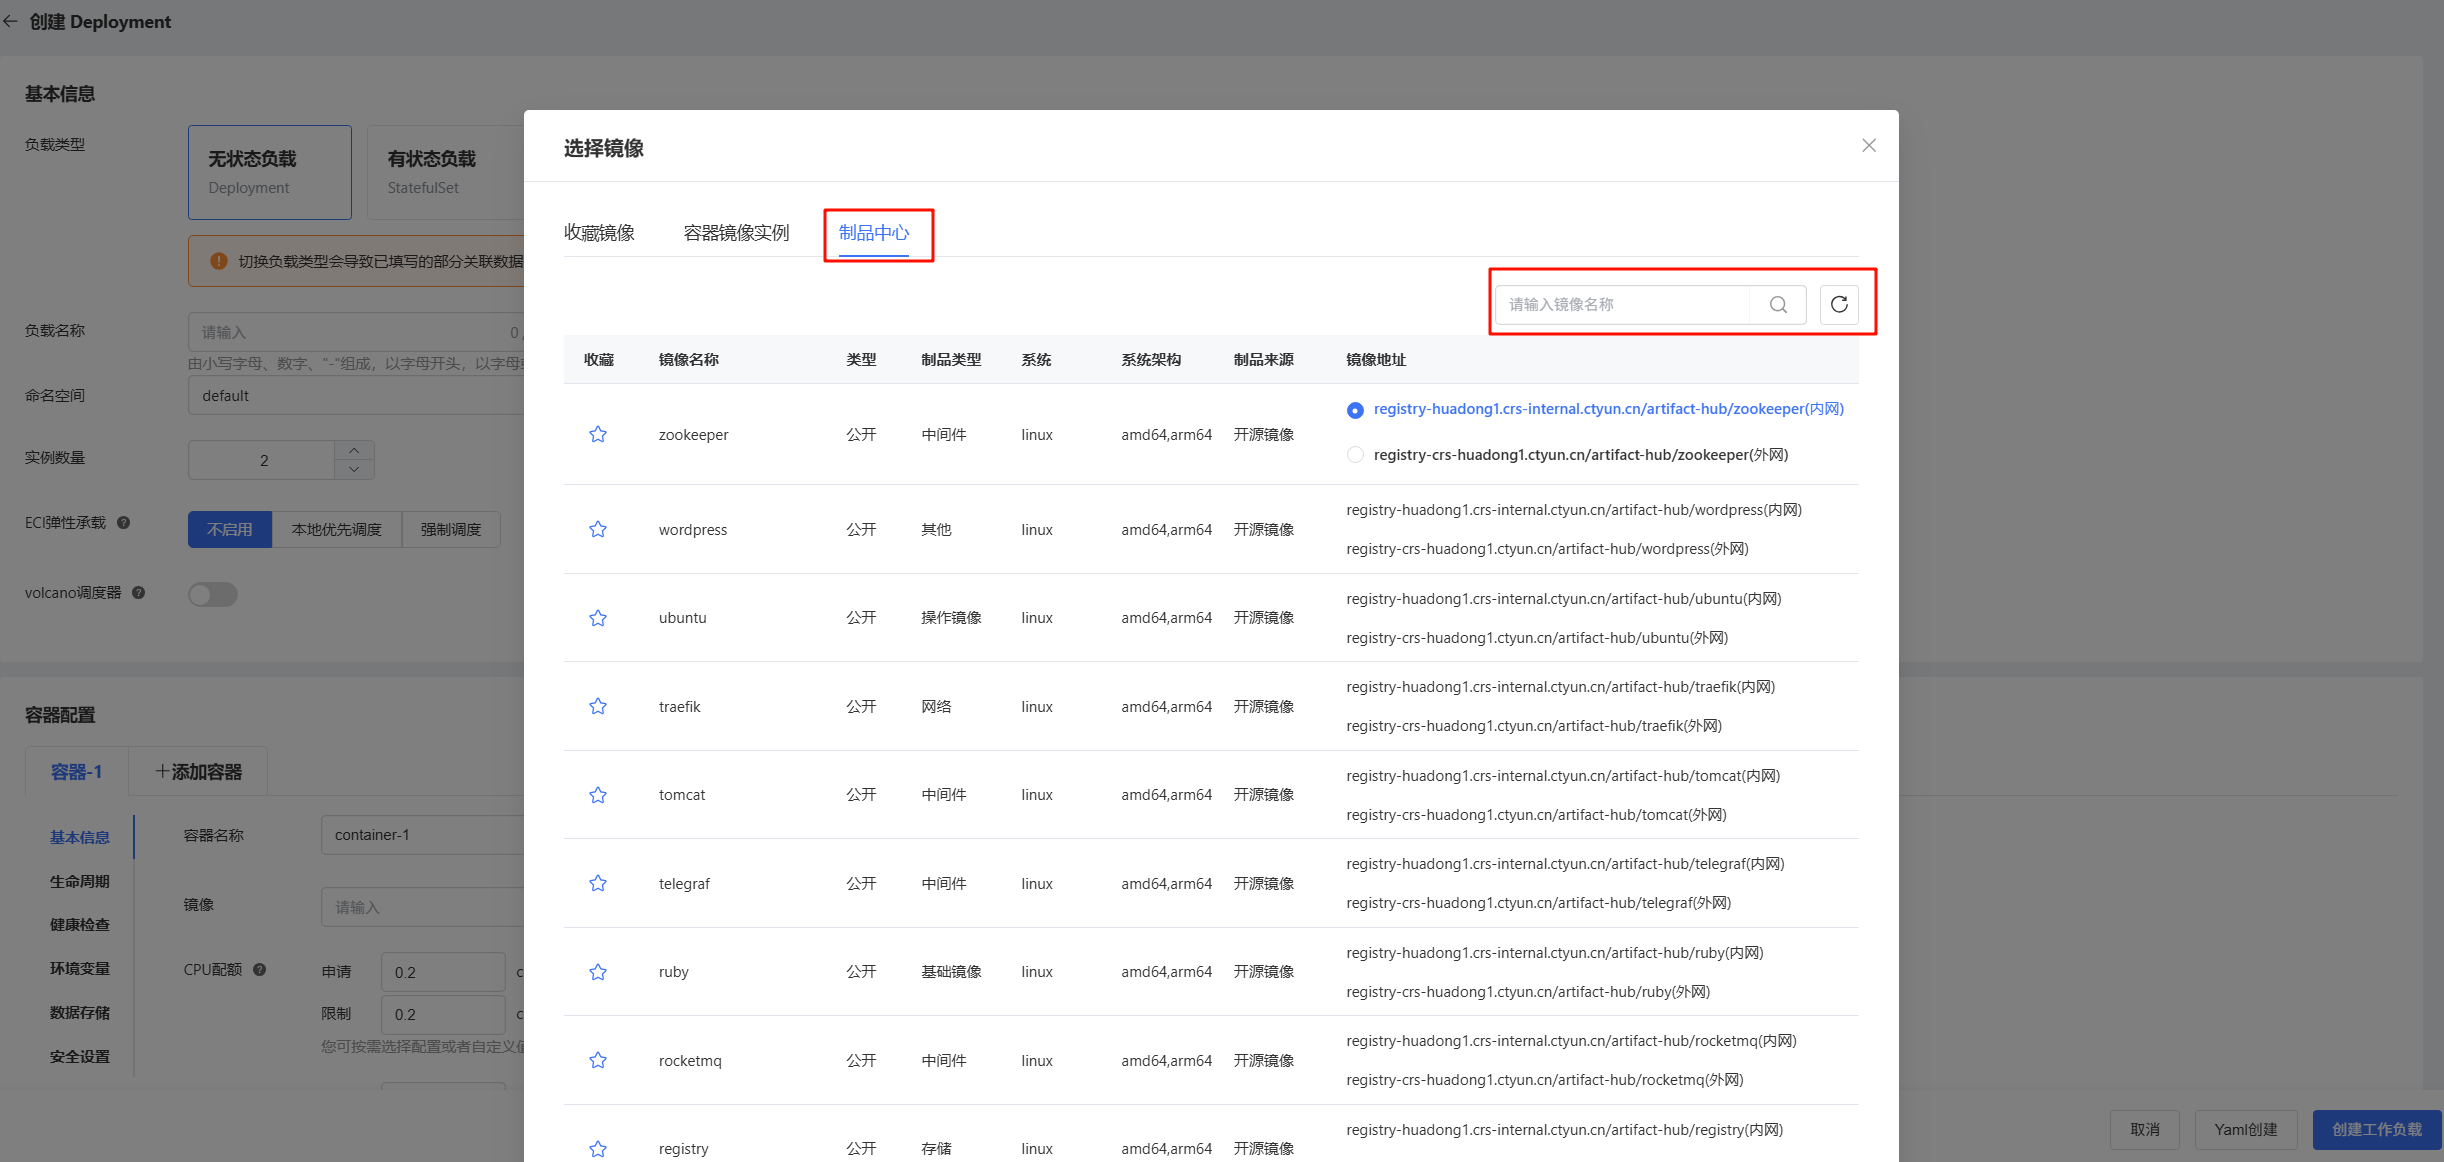
Task: Favorite the zookeeper image star
Action: 598,434
